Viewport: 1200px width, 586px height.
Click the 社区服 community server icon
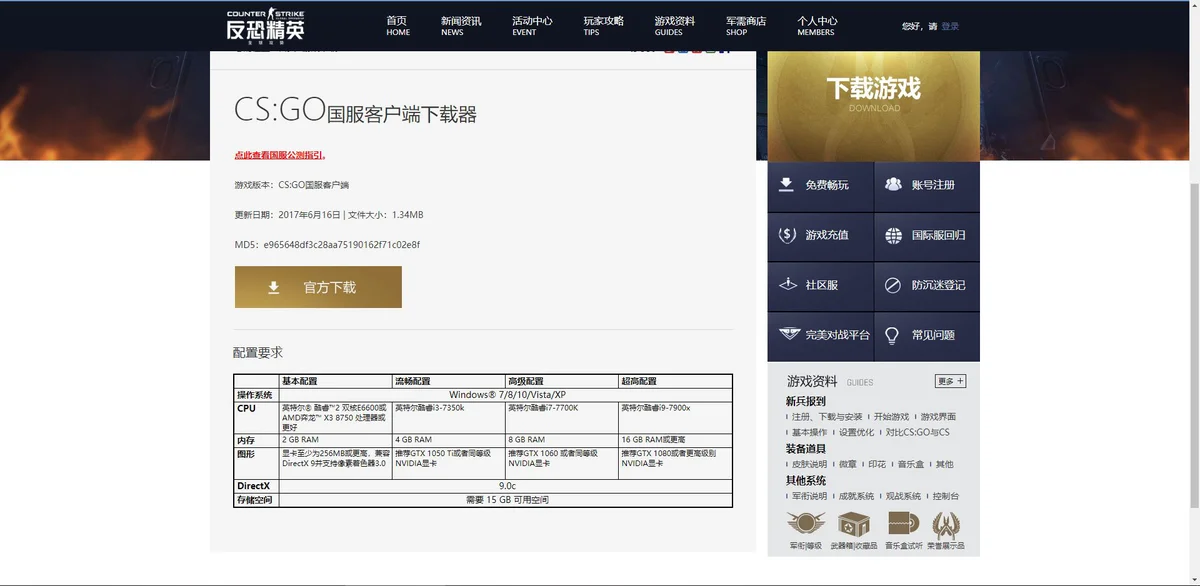tap(787, 285)
